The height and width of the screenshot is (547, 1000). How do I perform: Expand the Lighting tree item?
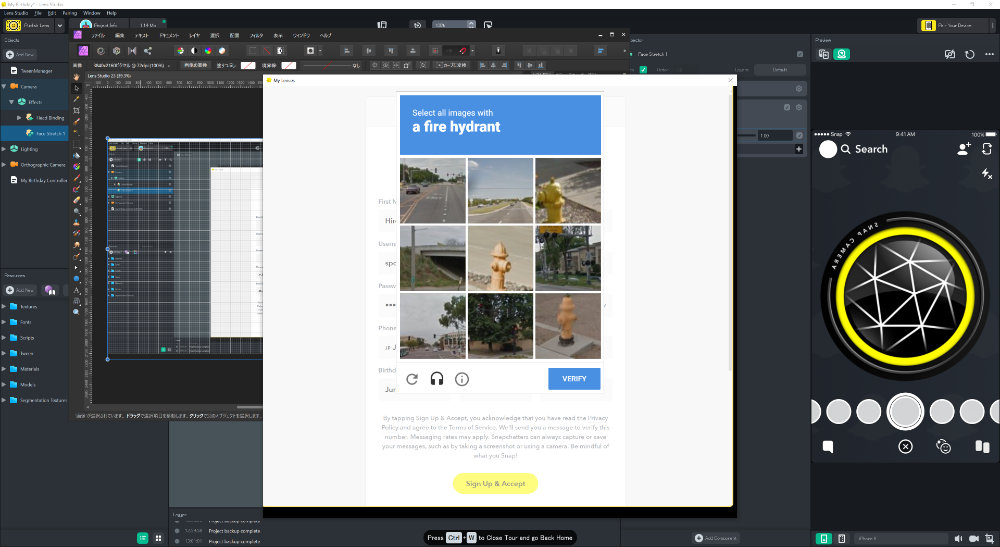tap(4, 149)
